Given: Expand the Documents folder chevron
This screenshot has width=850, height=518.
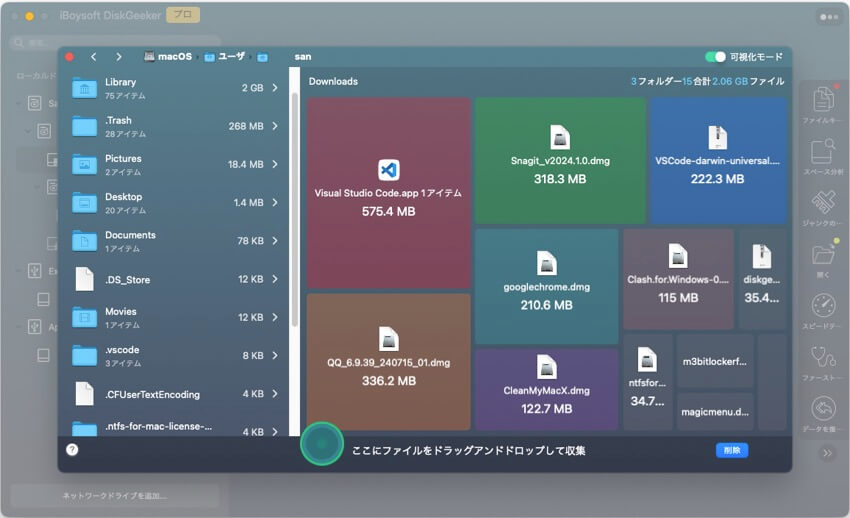Looking at the screenshot, I should [275, 241].
